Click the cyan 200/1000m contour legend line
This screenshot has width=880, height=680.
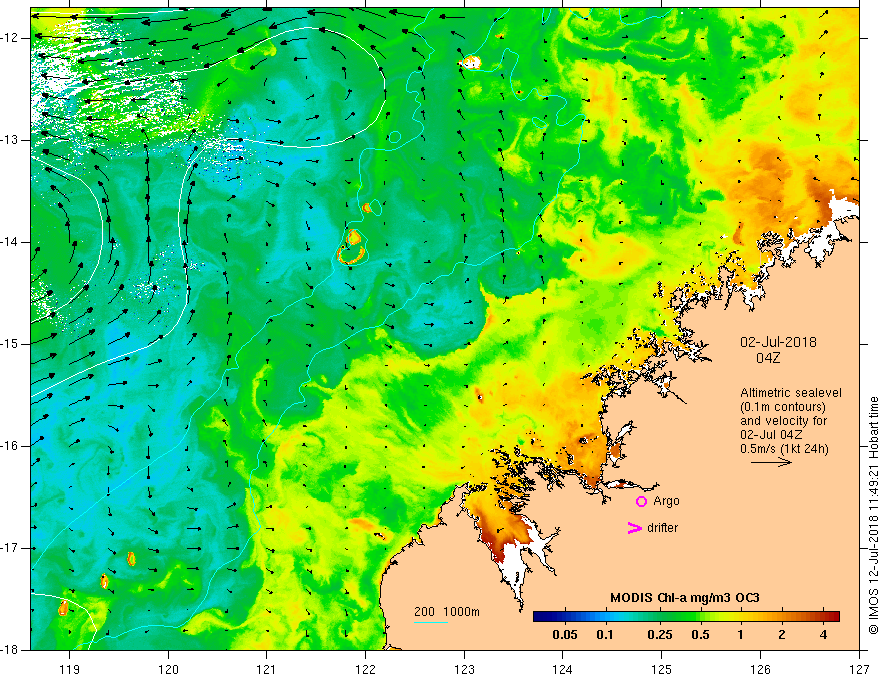pos(431,622)
